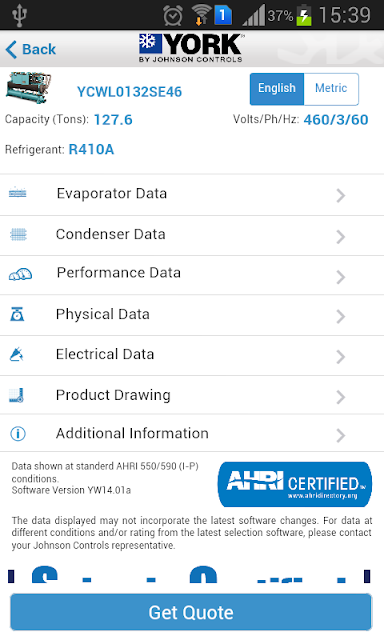Open Additional Information section
Image resolution: width=384 pixels, height=640 pixels.
click(x=192, y=433)
